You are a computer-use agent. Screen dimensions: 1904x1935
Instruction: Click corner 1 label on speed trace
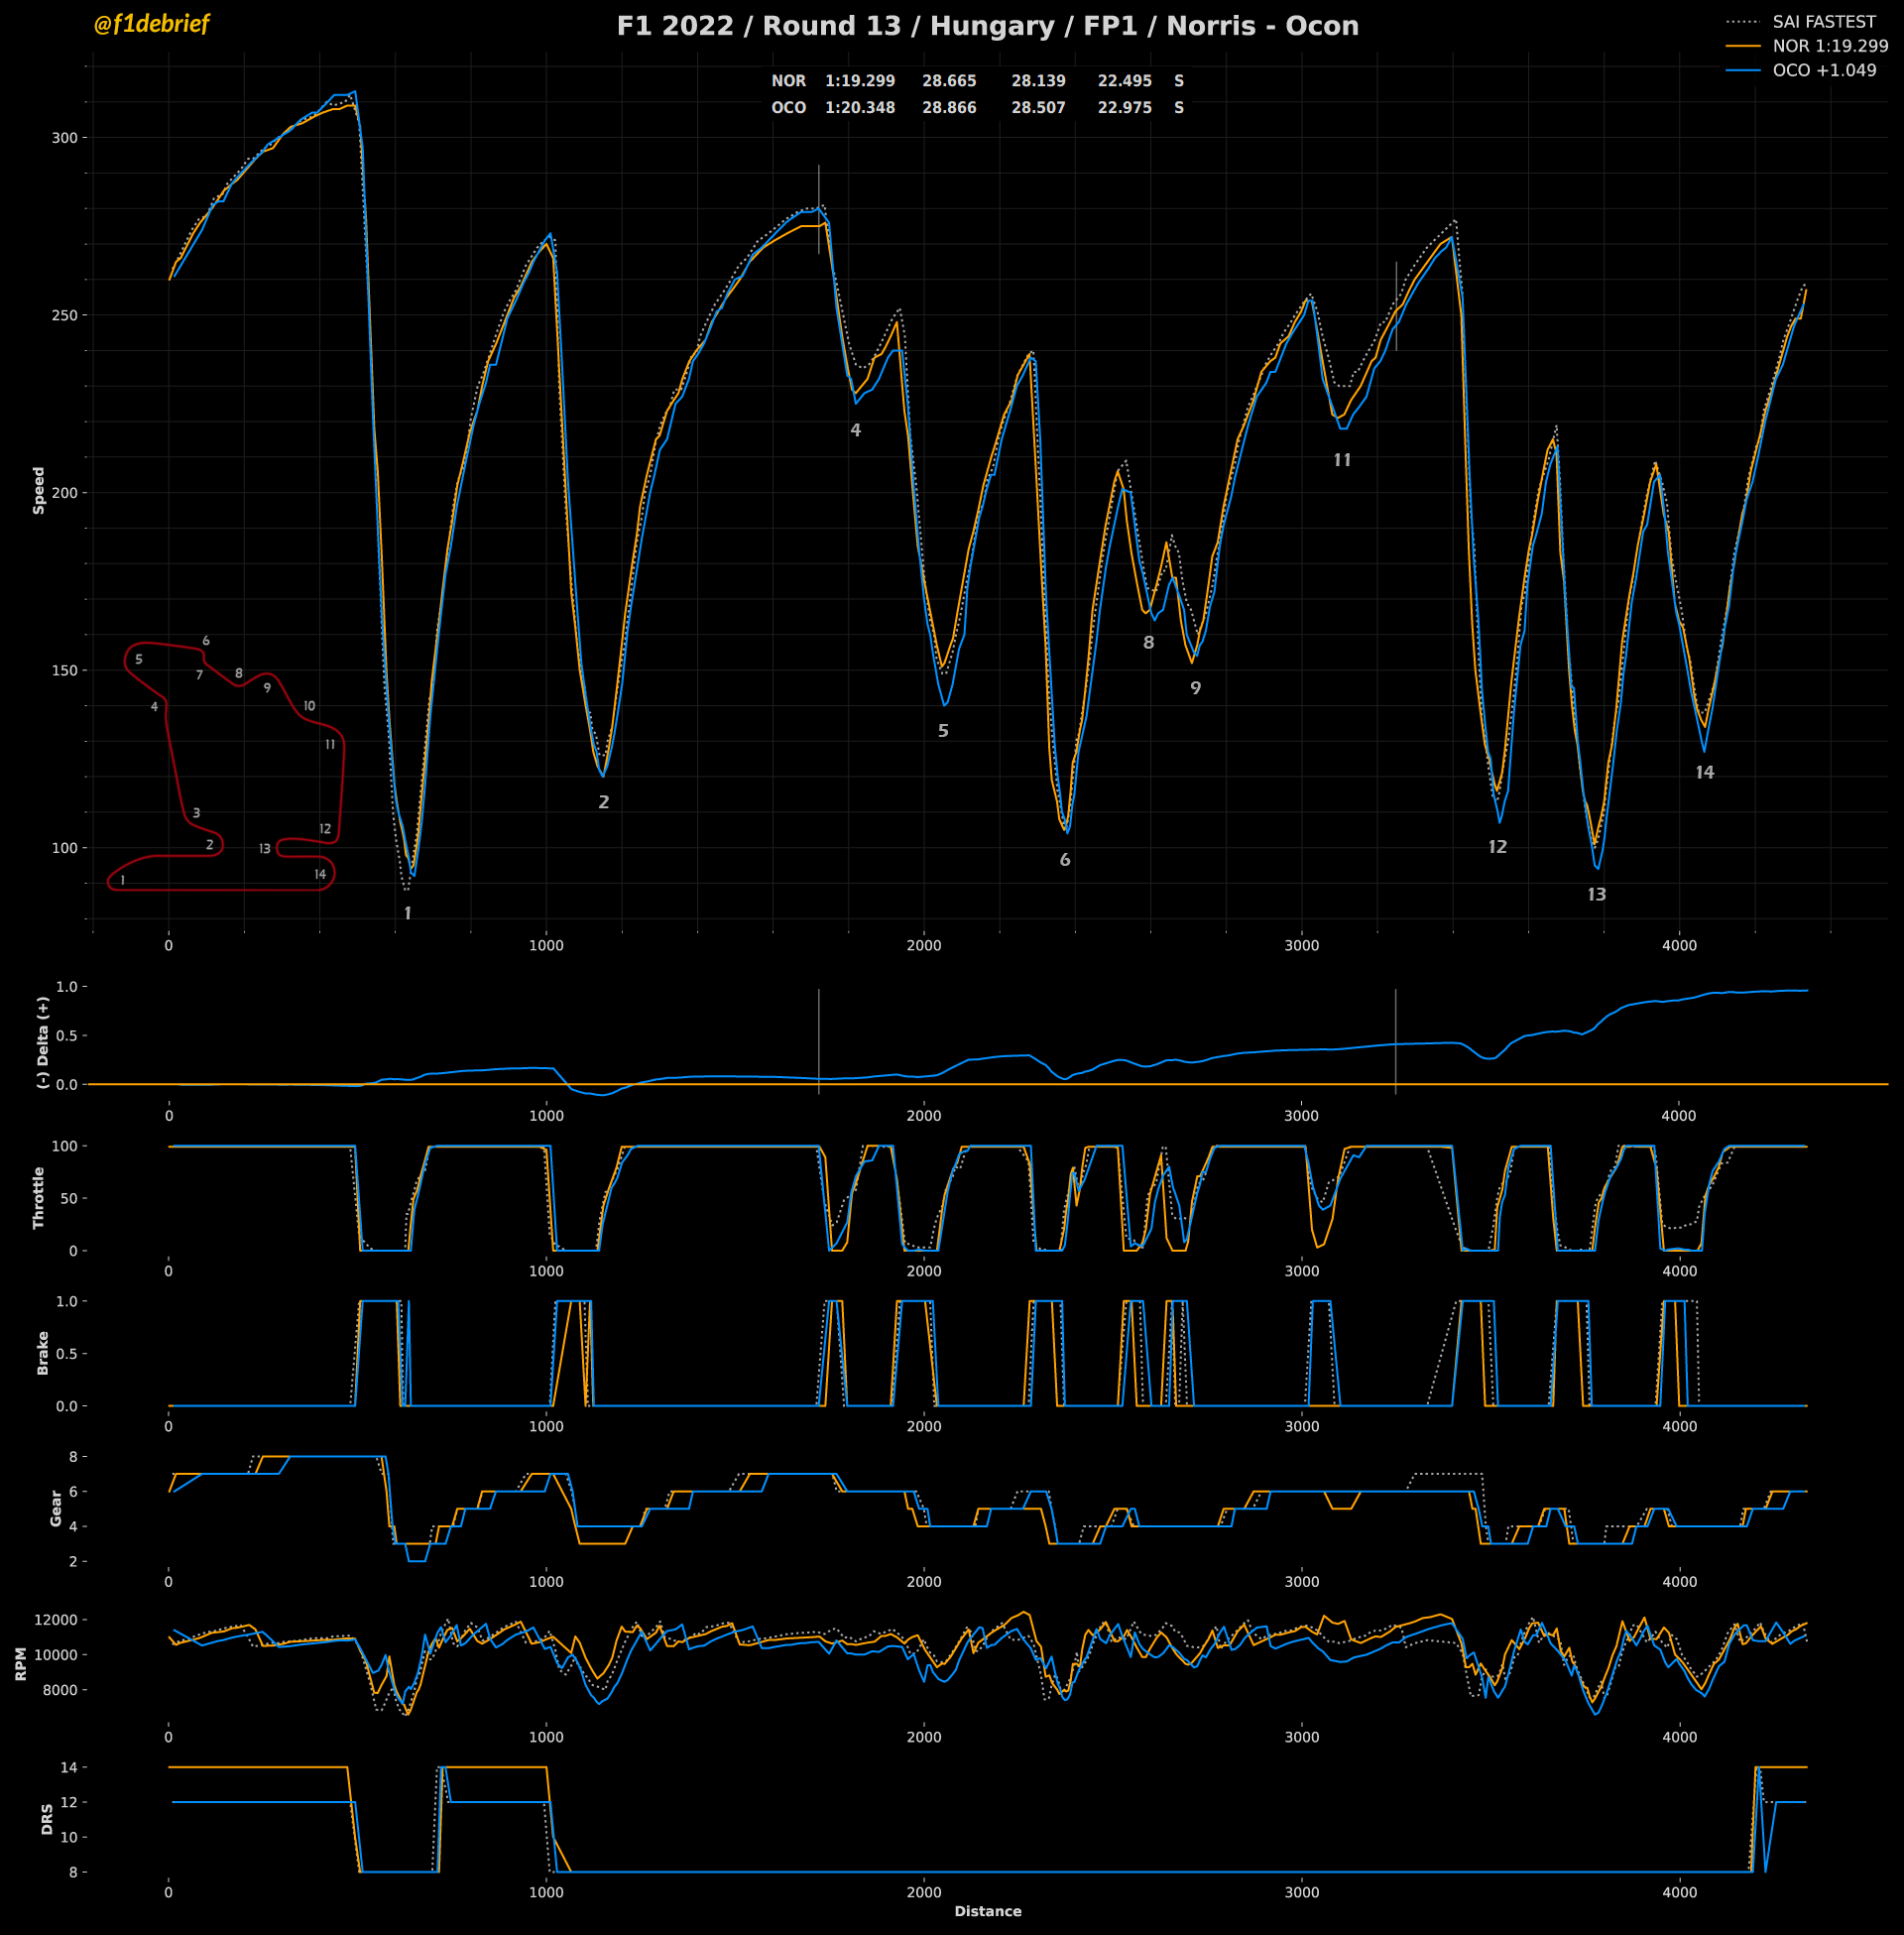point(407,913)
